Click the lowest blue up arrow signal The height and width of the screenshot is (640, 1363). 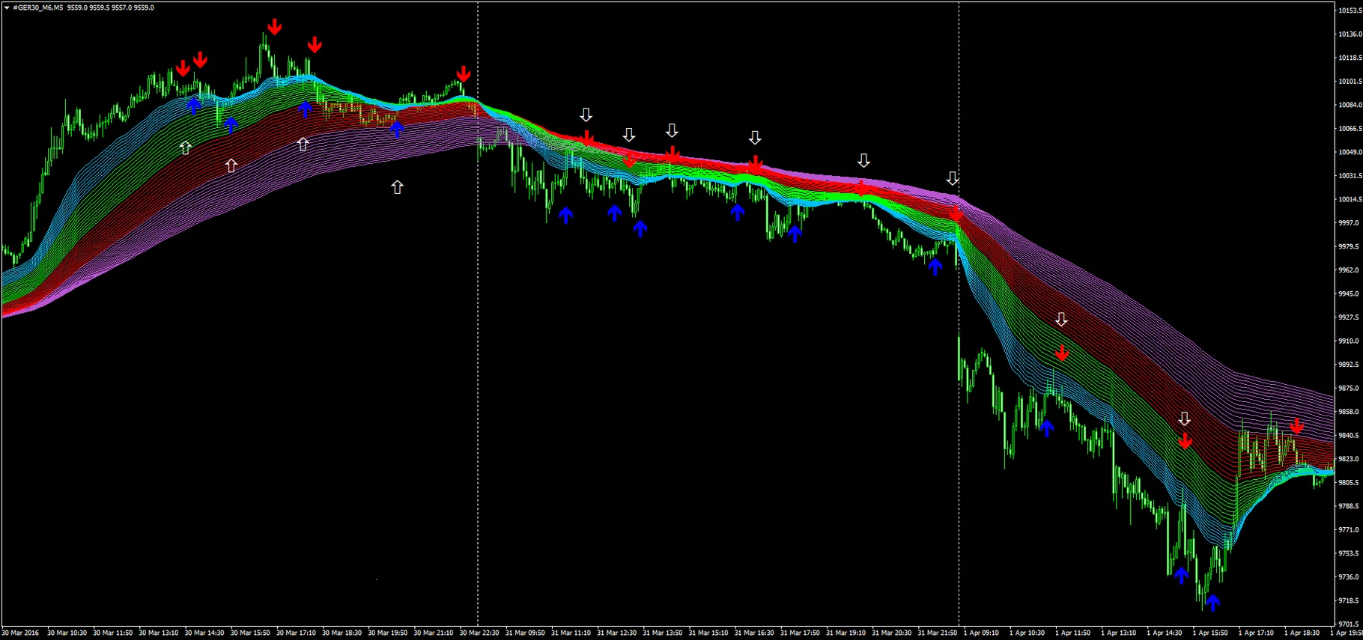point(1212,602)
